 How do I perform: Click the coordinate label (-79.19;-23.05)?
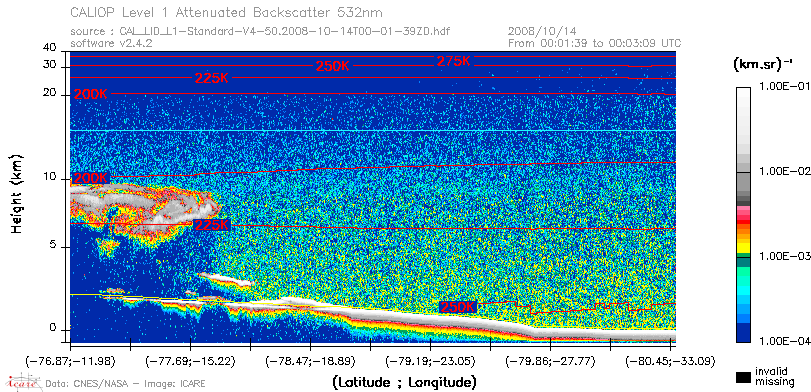(430, 361)
